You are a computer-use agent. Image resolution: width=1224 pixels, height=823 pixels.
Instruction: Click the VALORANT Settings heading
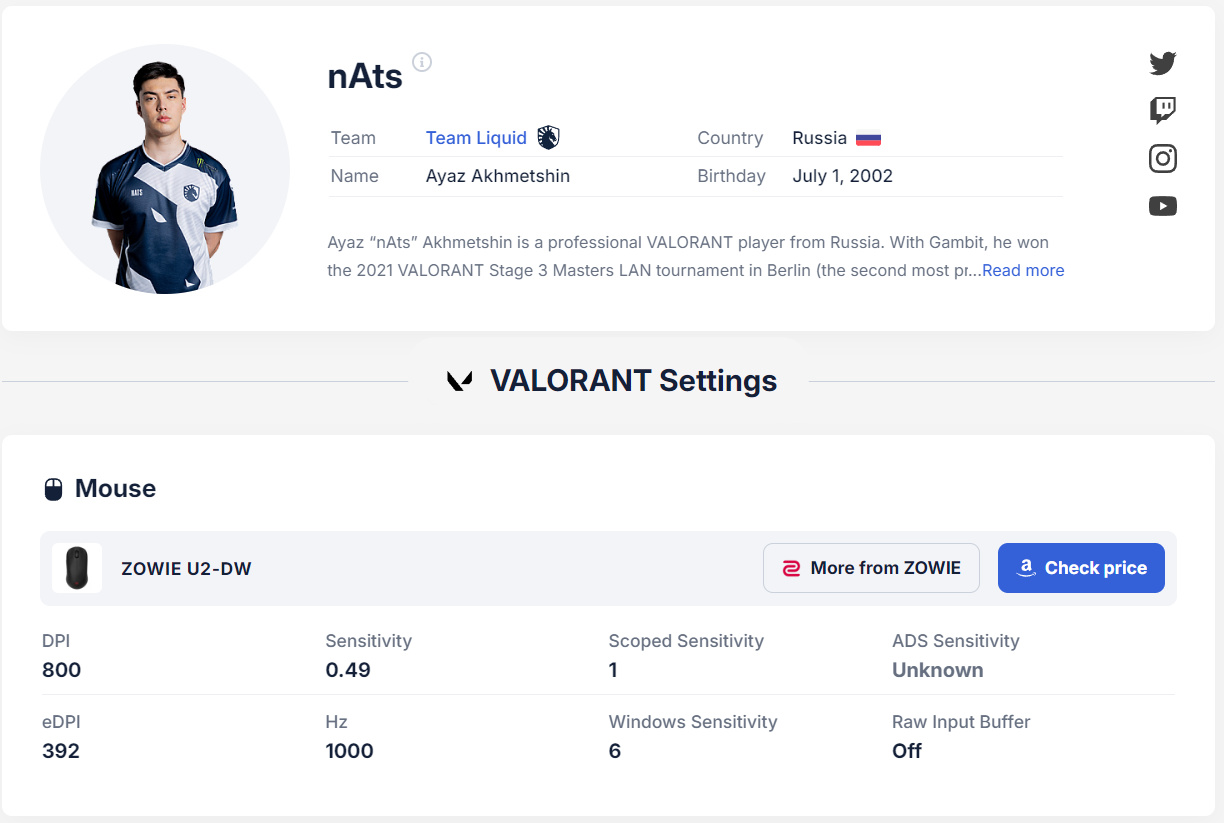(x=633, y=381)
